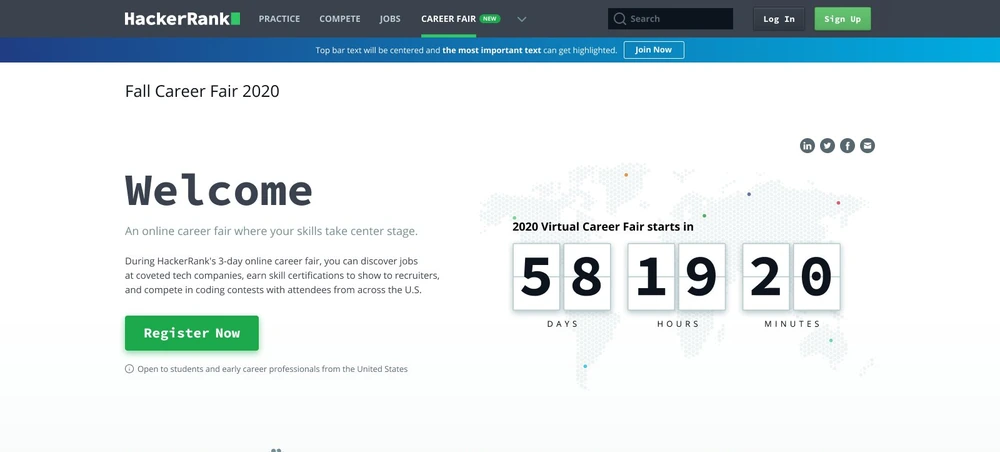The image size is (1000, 452).
Task: Focus the Search input field
Action: click(x=670, y=18)
